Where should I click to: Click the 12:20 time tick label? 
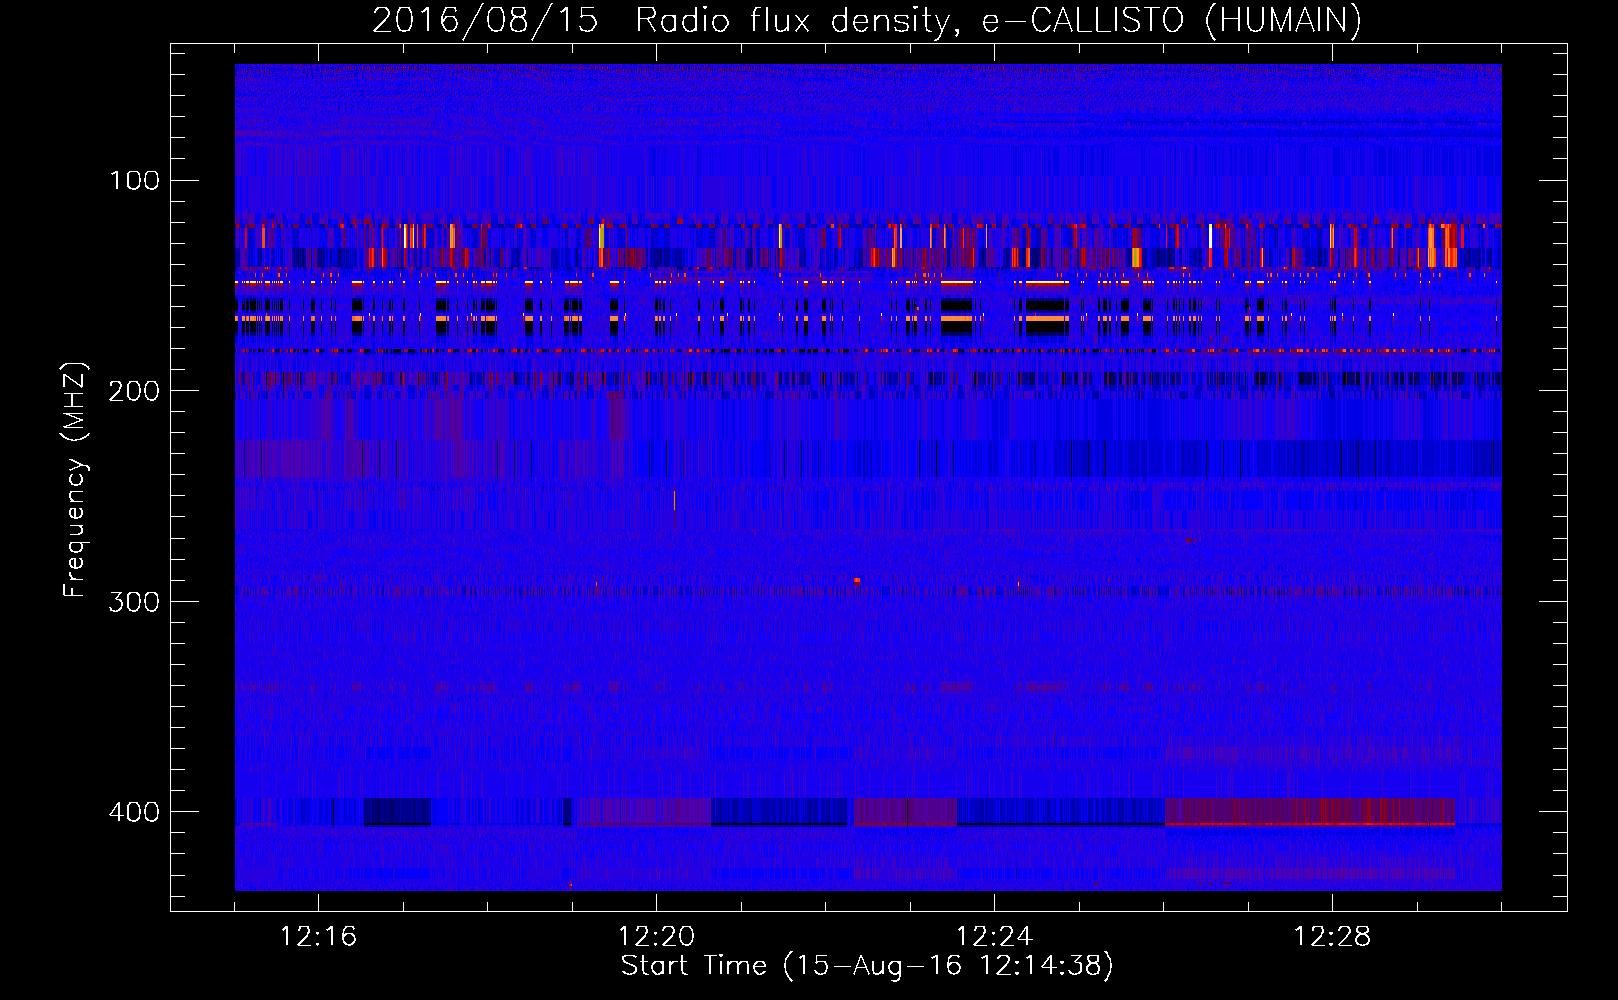click(x=656, y=937)
